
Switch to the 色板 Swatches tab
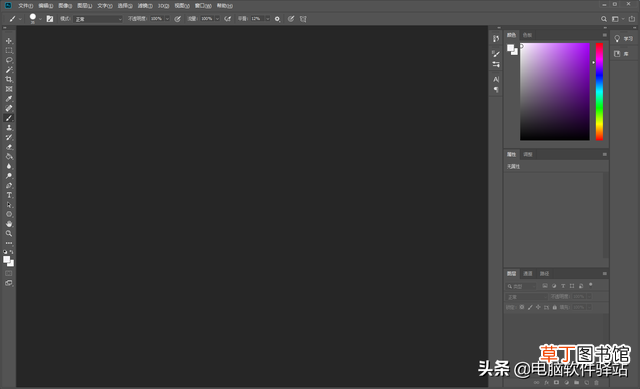tap(527, 35)
